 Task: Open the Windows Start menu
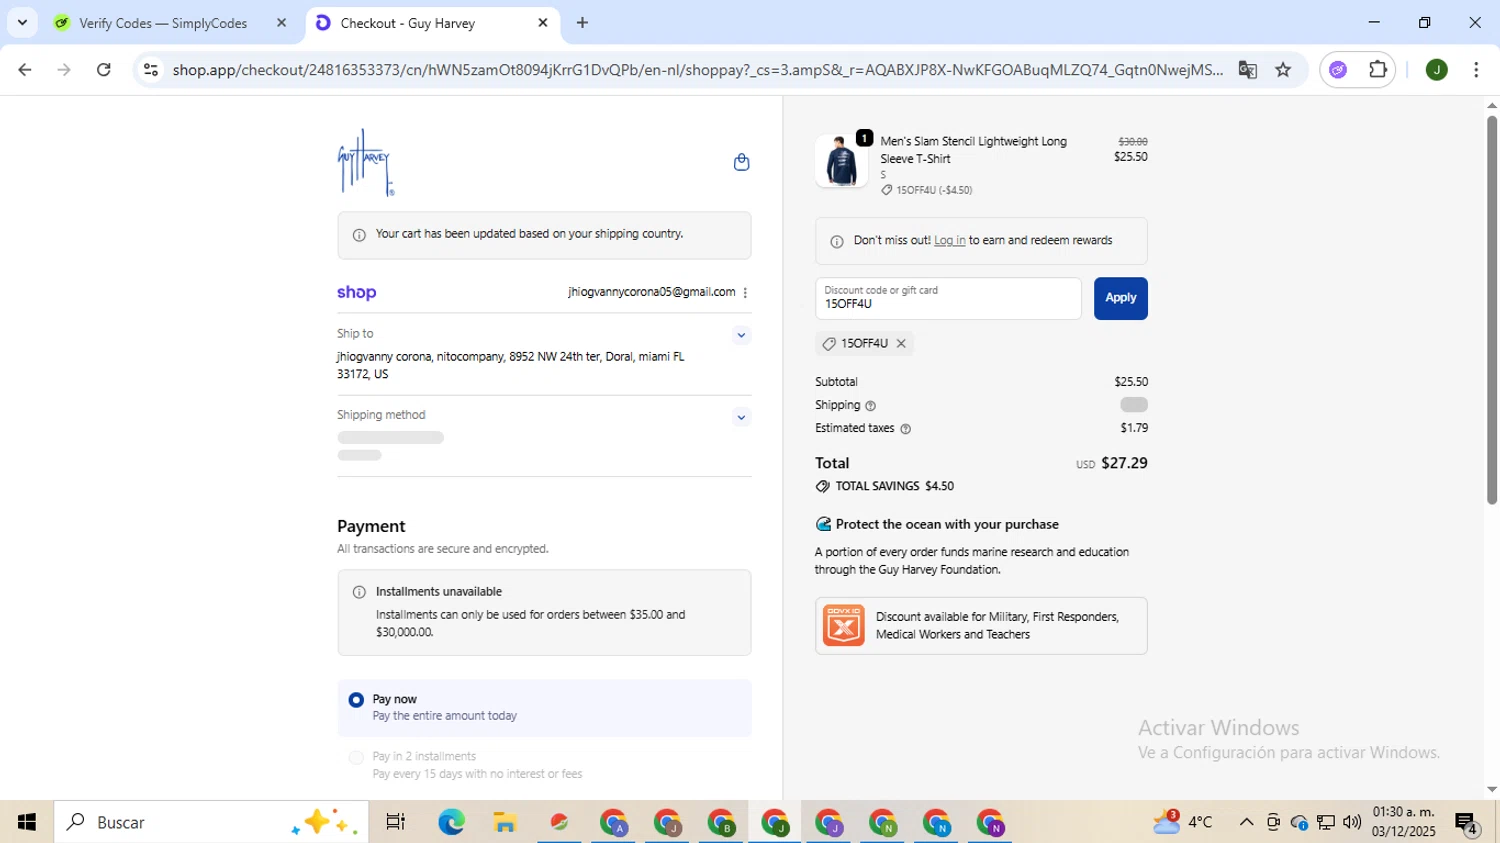tap(27, 822)
